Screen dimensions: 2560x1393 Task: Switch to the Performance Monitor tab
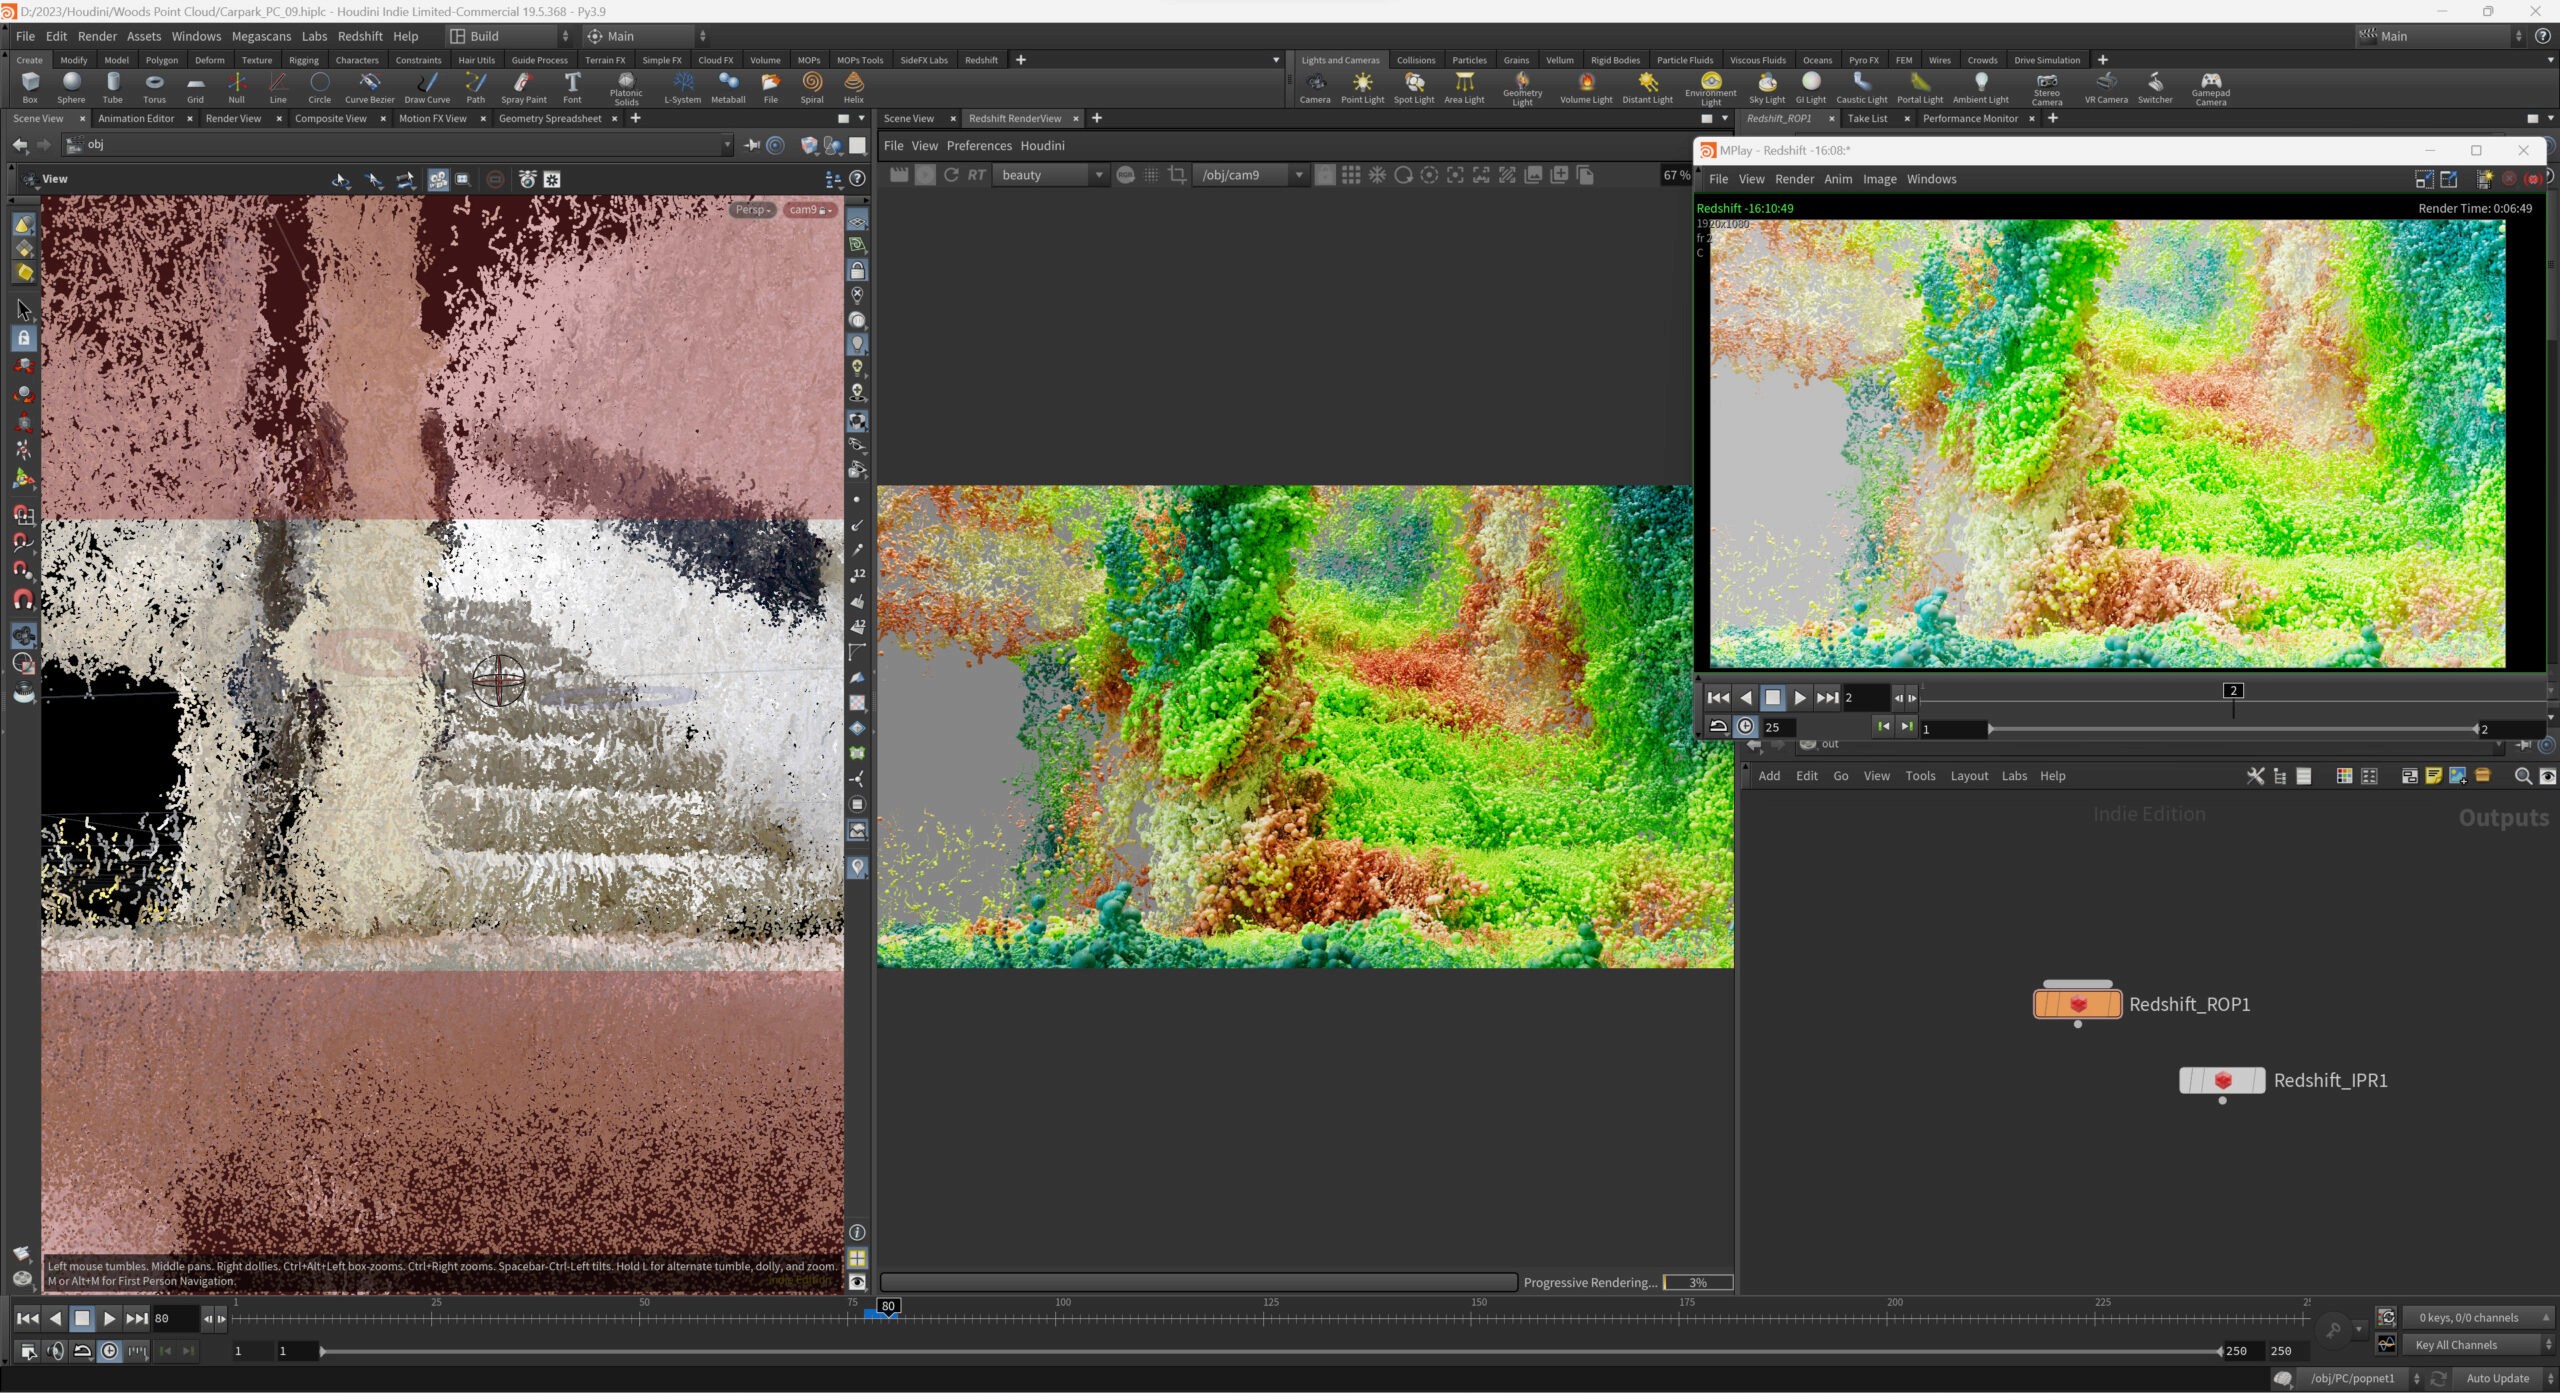tap(1970, 118)
